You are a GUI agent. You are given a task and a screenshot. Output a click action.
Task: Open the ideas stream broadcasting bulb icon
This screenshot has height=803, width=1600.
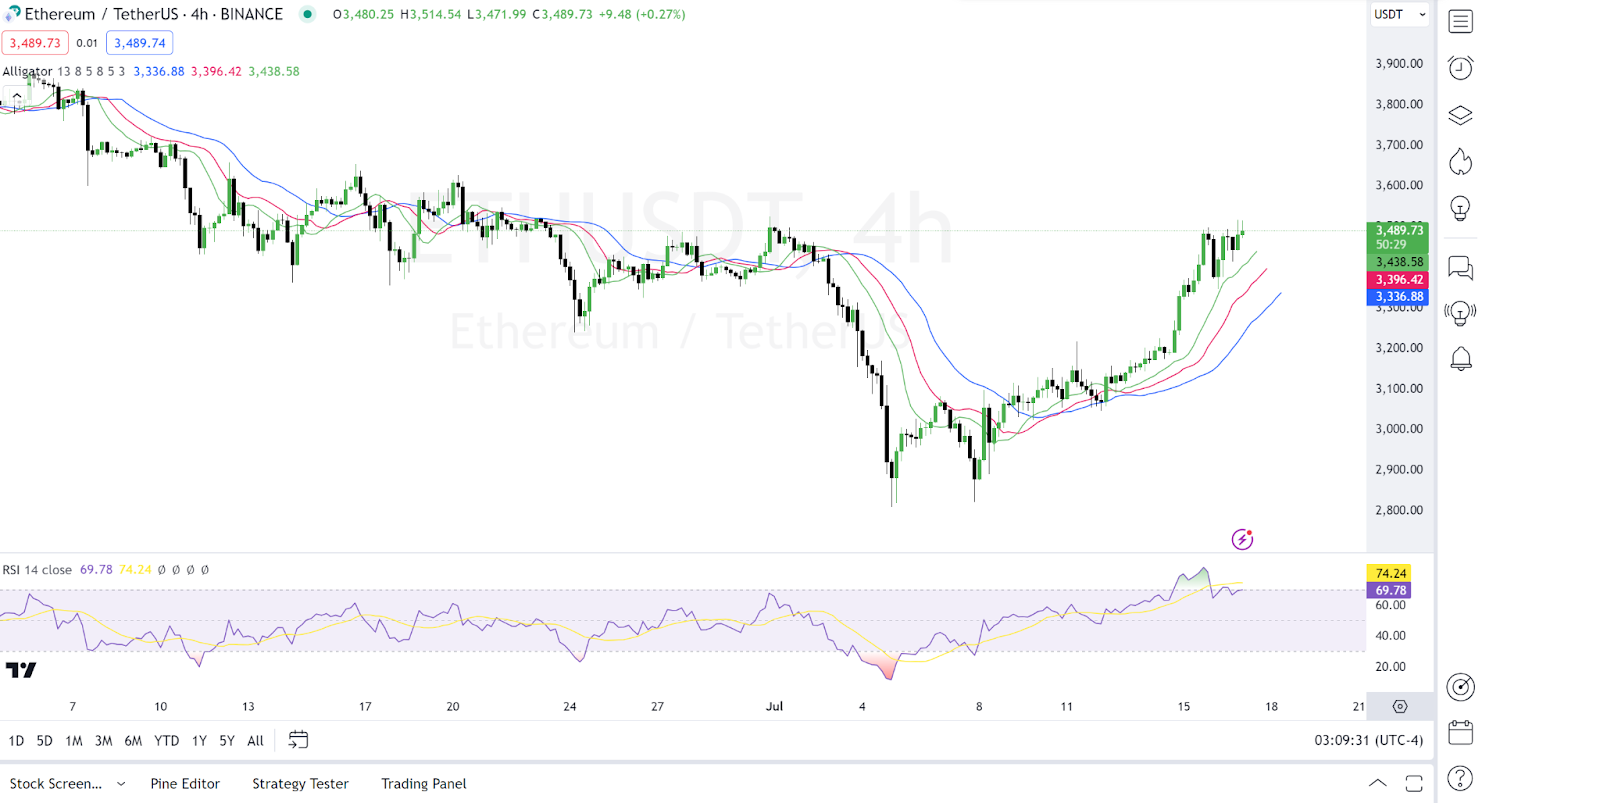click(1460, 313)
